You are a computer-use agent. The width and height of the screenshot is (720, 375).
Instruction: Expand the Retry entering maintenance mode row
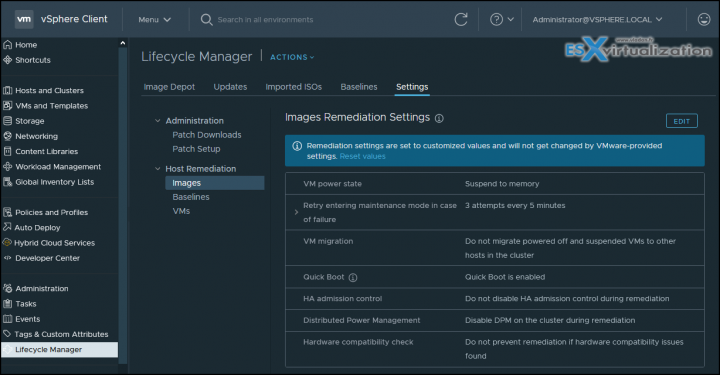(x=296, y=212)
